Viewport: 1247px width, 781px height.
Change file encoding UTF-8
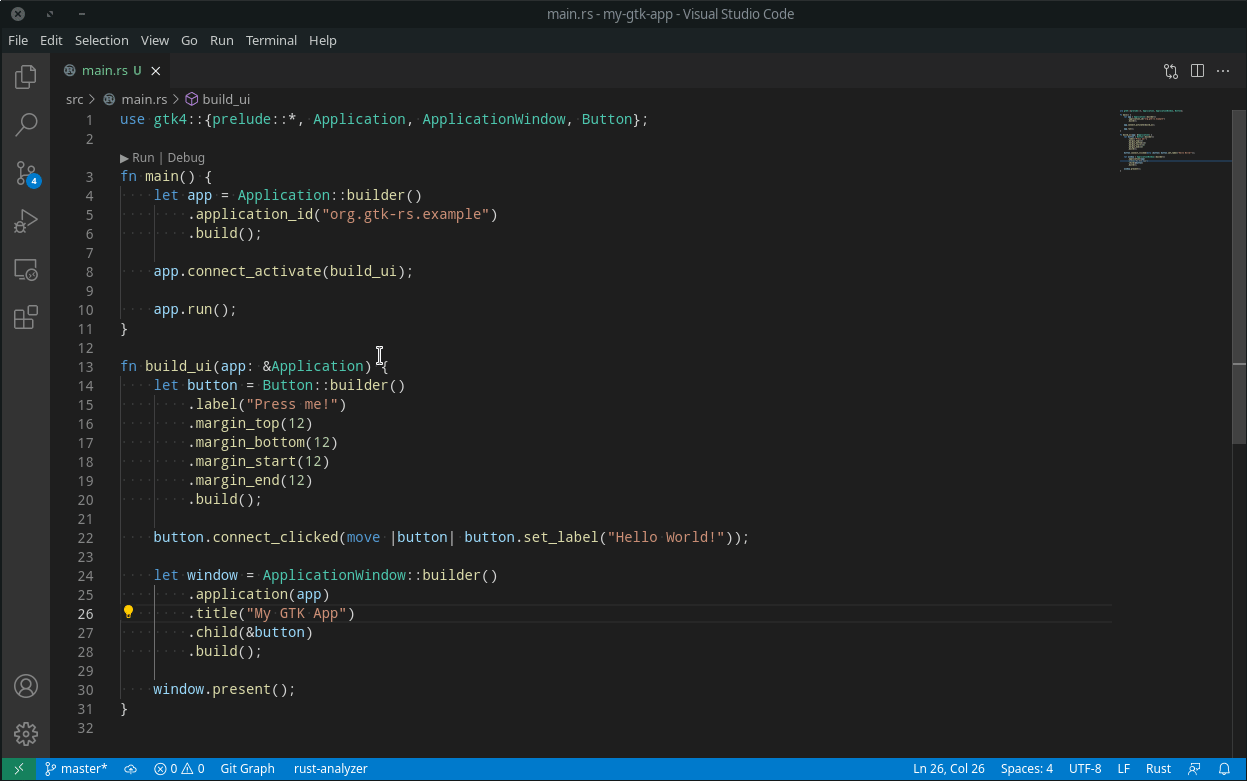point(1085,769)
